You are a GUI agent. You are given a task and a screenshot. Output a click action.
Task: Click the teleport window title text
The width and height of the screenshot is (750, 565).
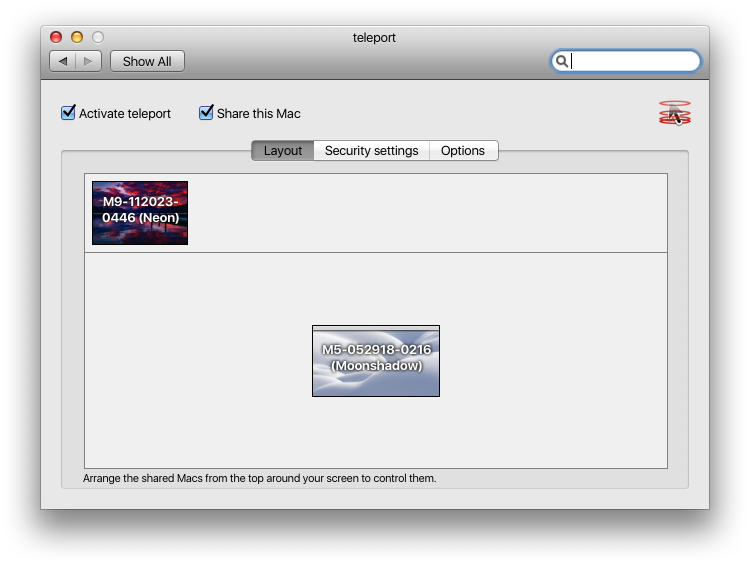pyautogui.click(x=375, y=38)
